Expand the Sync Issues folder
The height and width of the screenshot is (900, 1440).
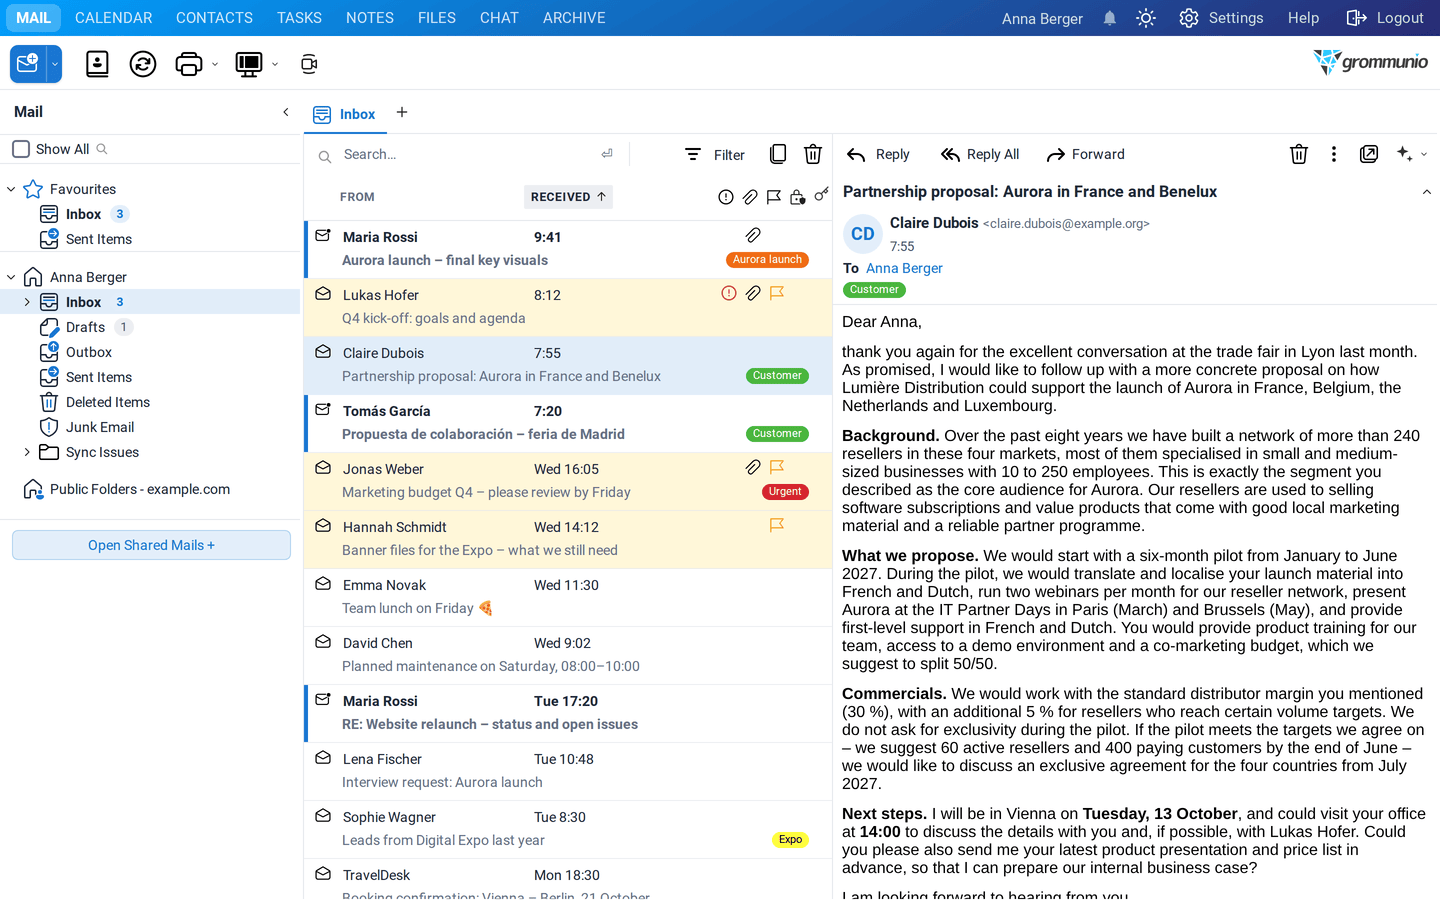pyautogui.click(x=27, y=452)
